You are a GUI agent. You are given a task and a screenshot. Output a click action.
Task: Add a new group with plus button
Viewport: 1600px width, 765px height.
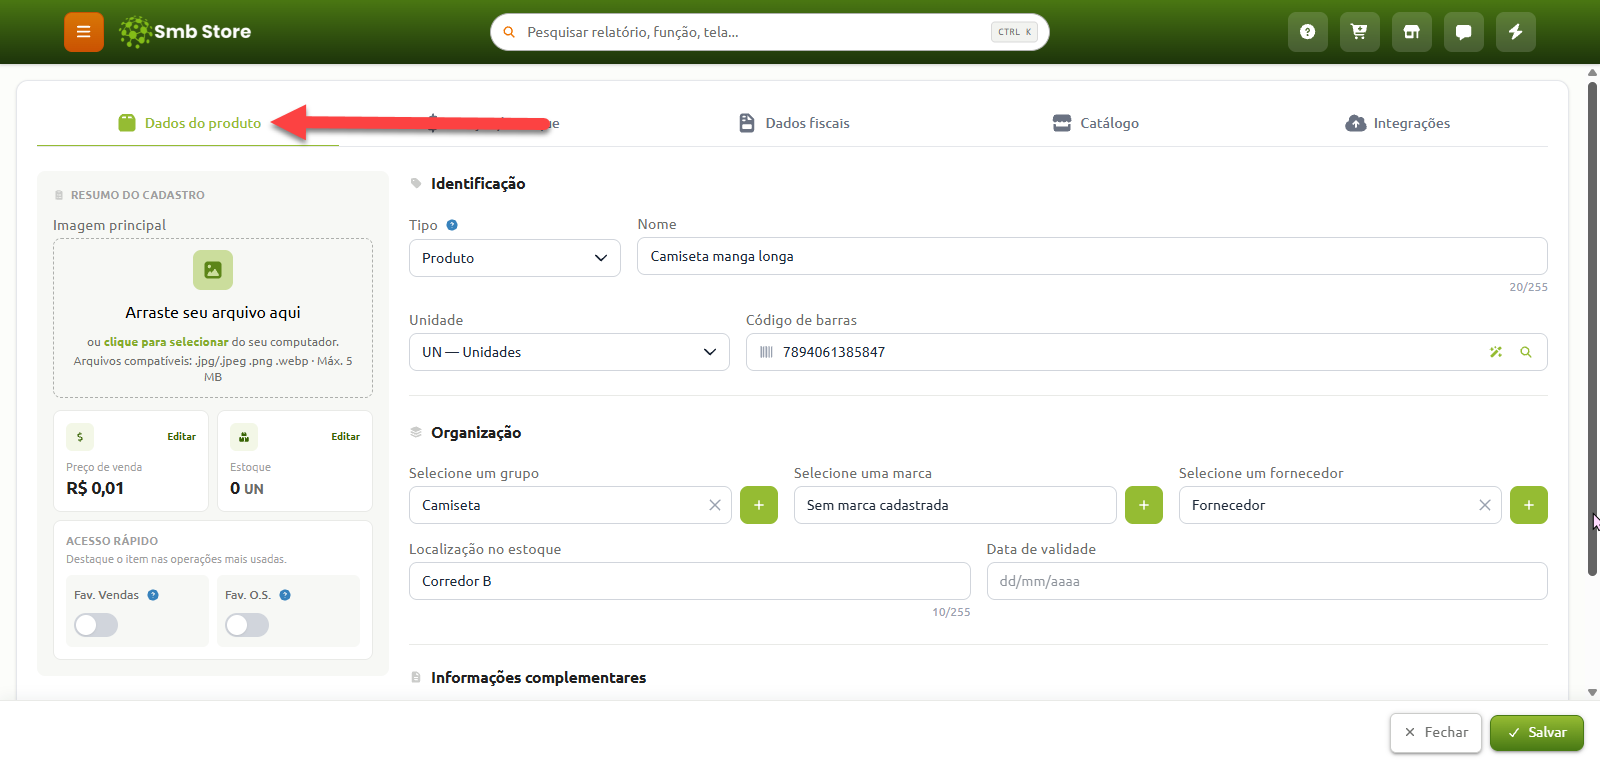[759, 505]
